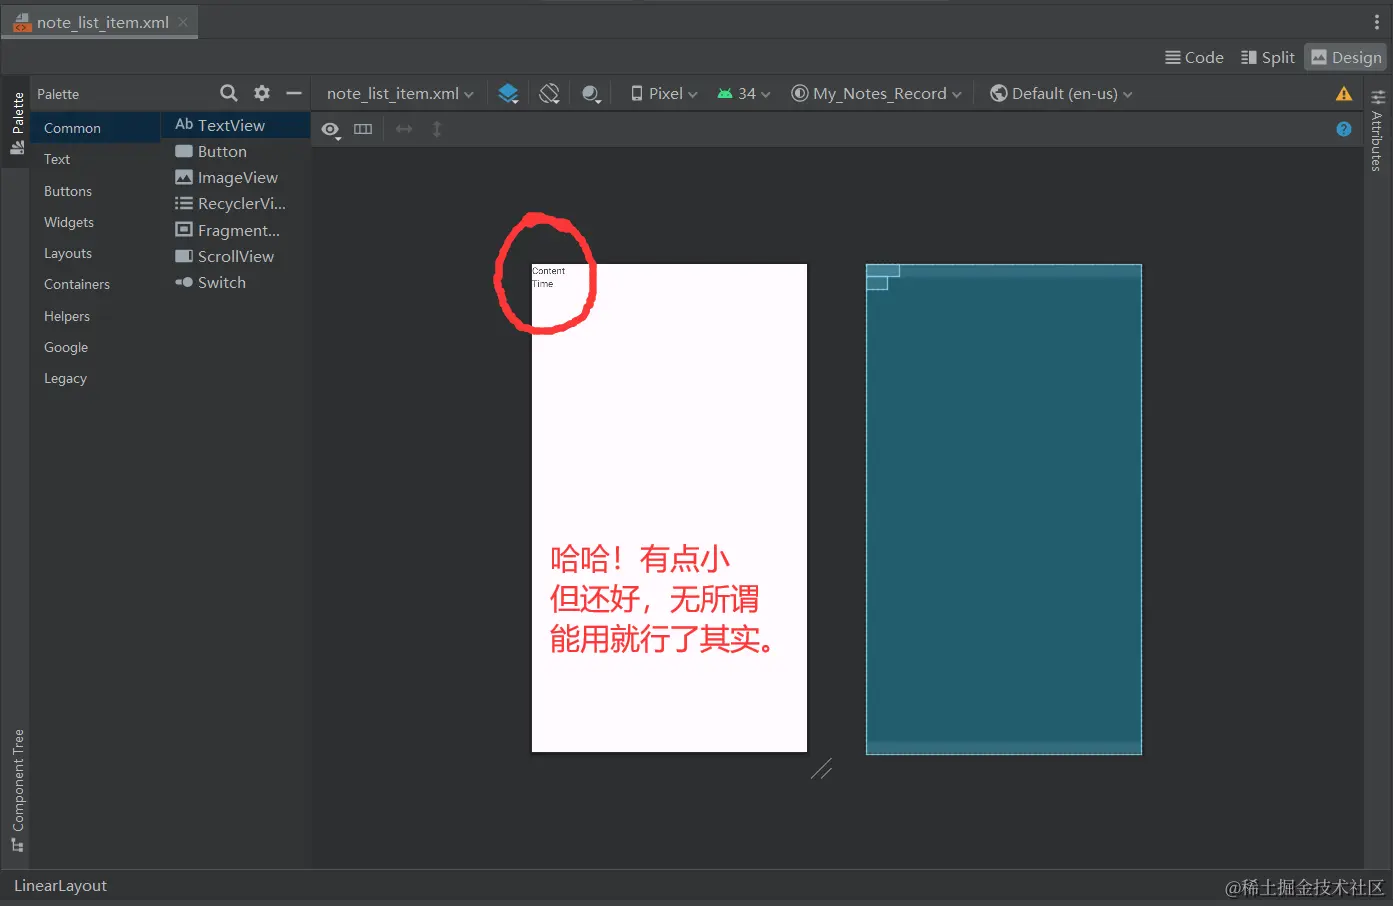Select Common palette category

(x=95, y=128)
